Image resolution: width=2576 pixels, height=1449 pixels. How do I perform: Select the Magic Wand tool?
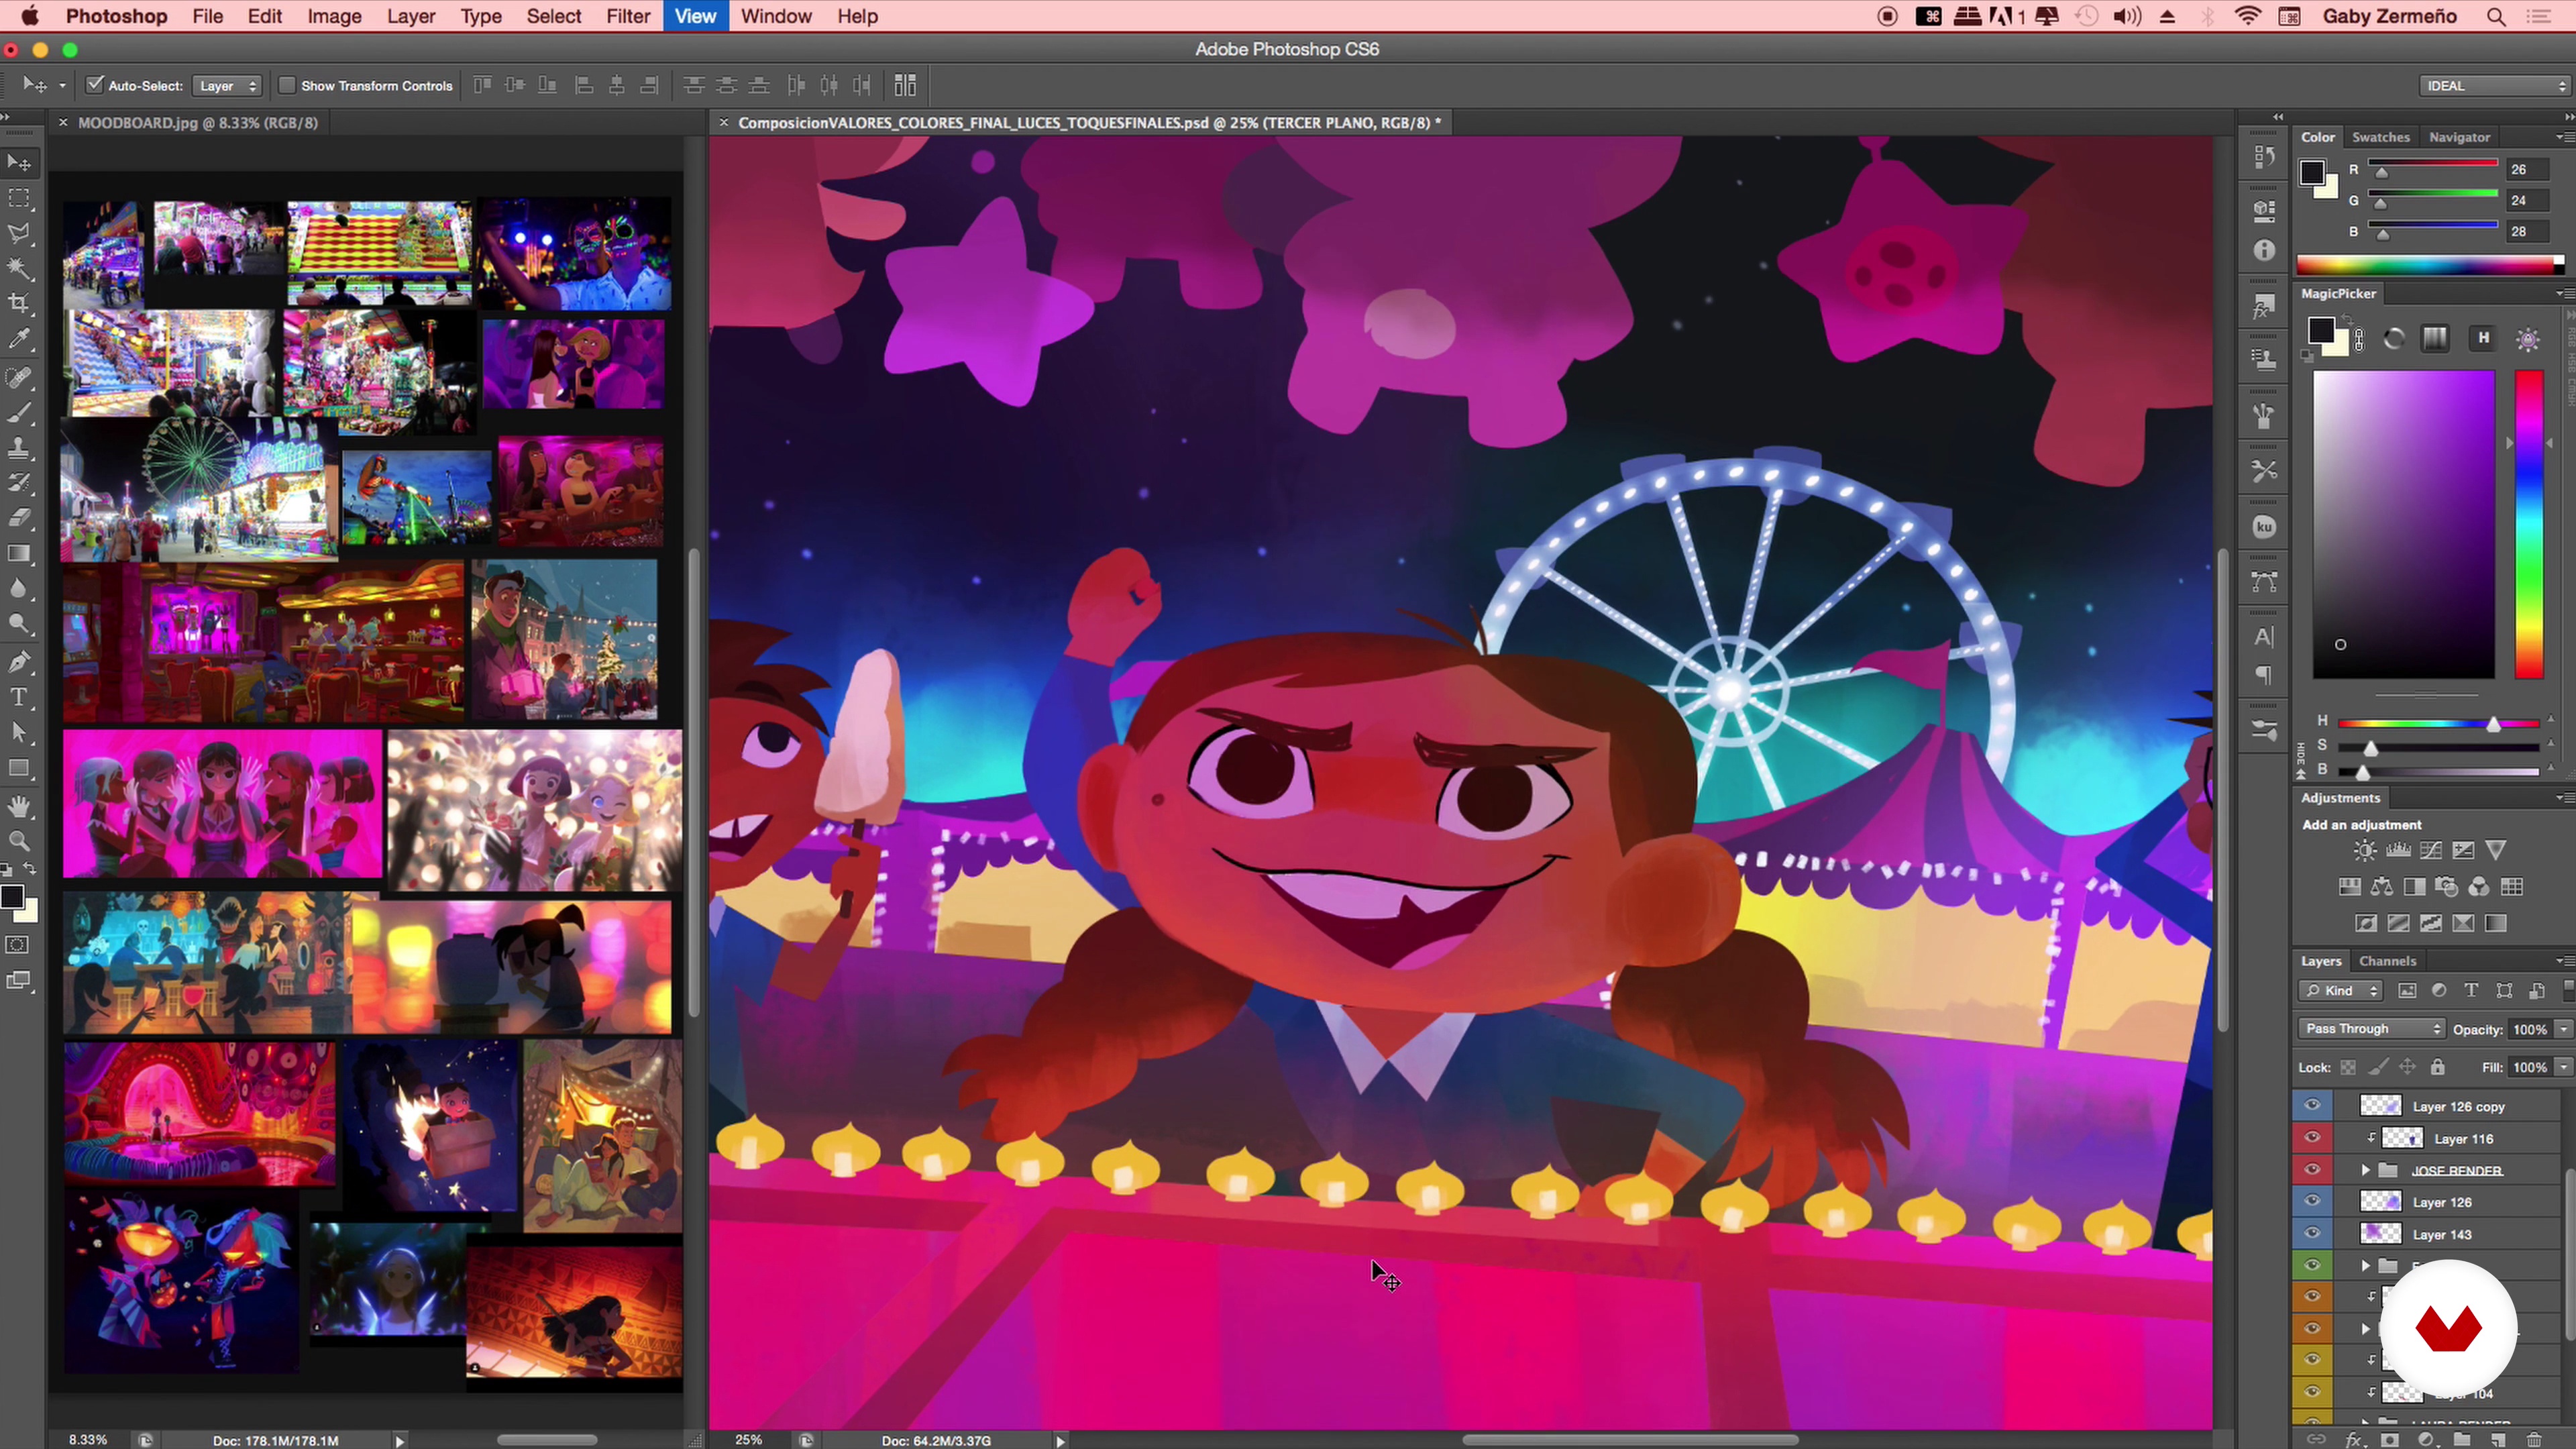[19, 268]
